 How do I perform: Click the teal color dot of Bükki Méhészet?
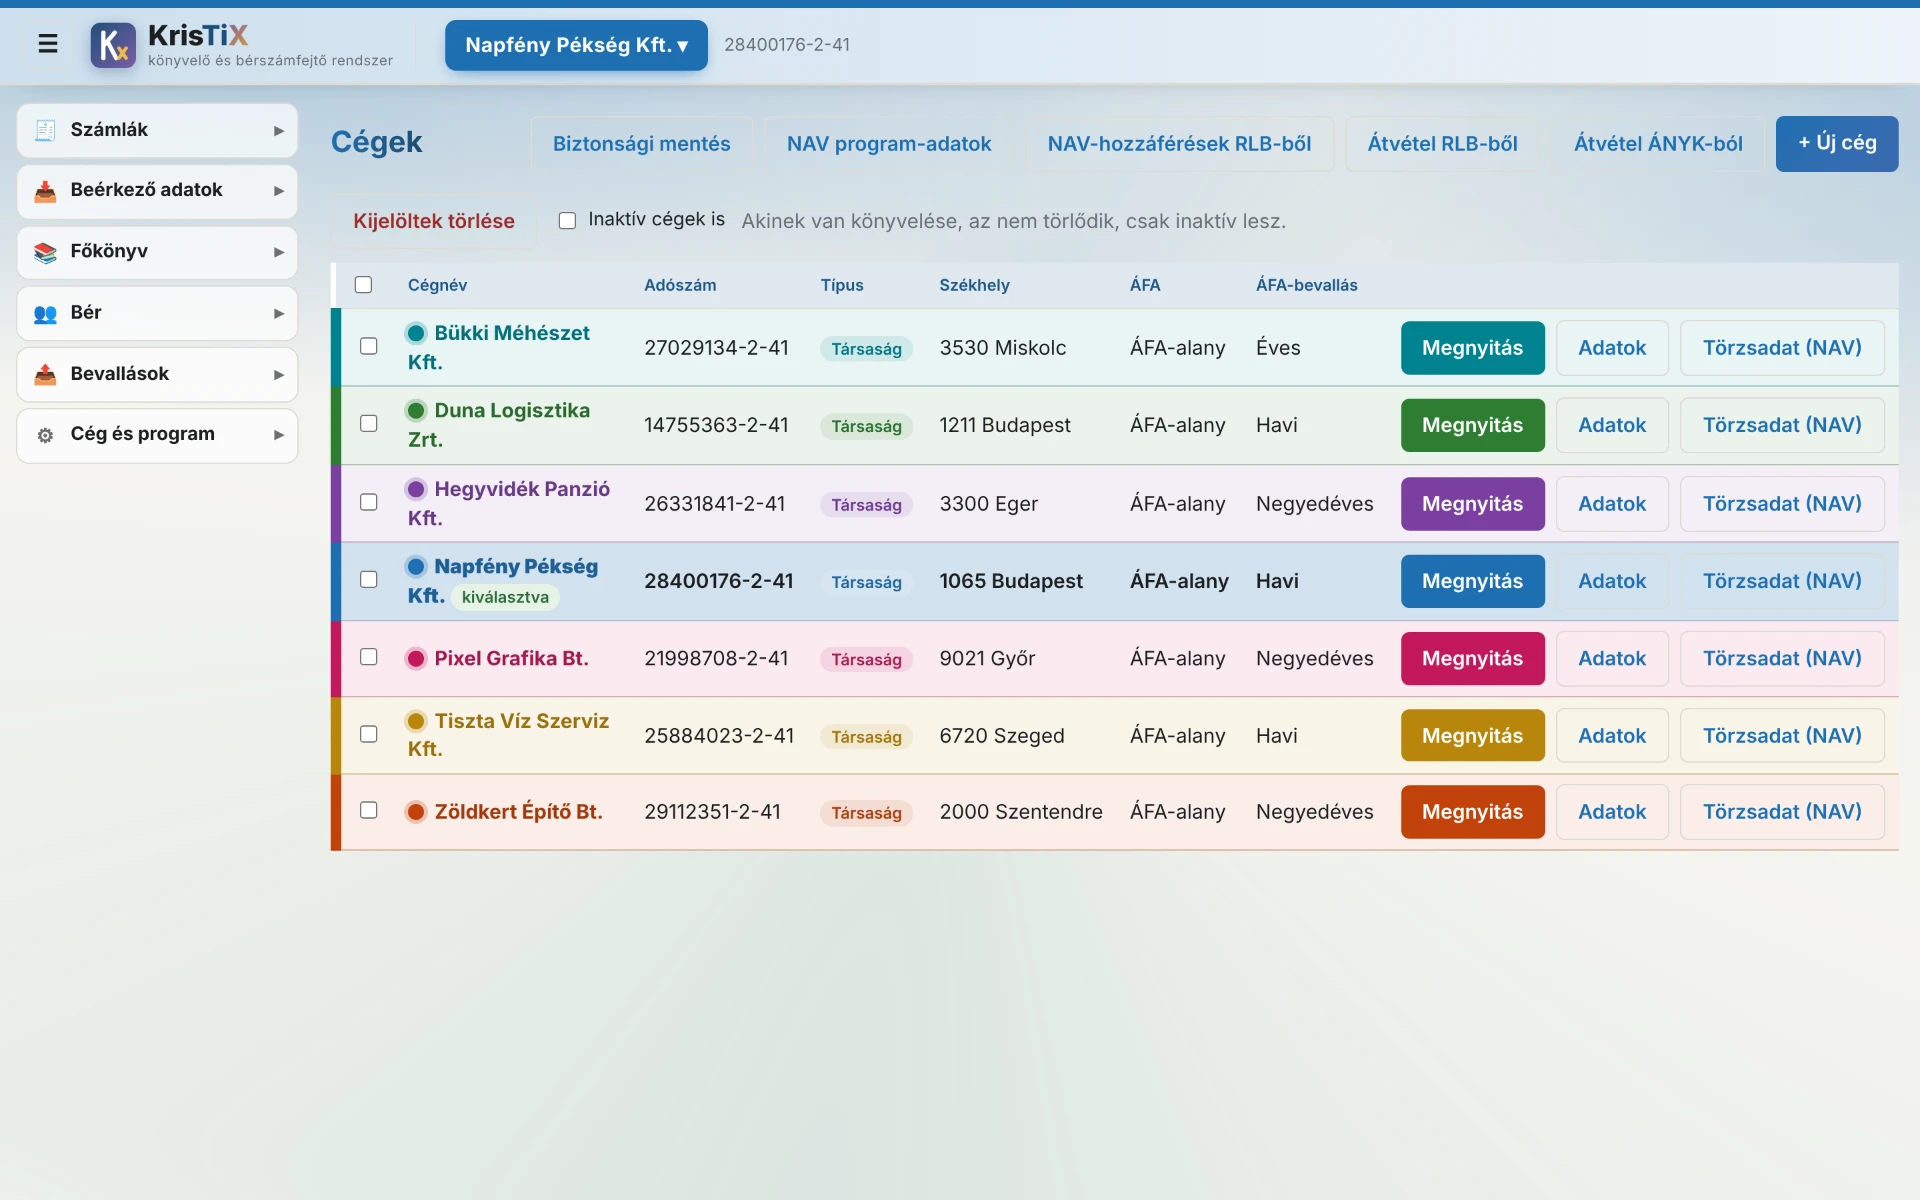tap(416, 333)
